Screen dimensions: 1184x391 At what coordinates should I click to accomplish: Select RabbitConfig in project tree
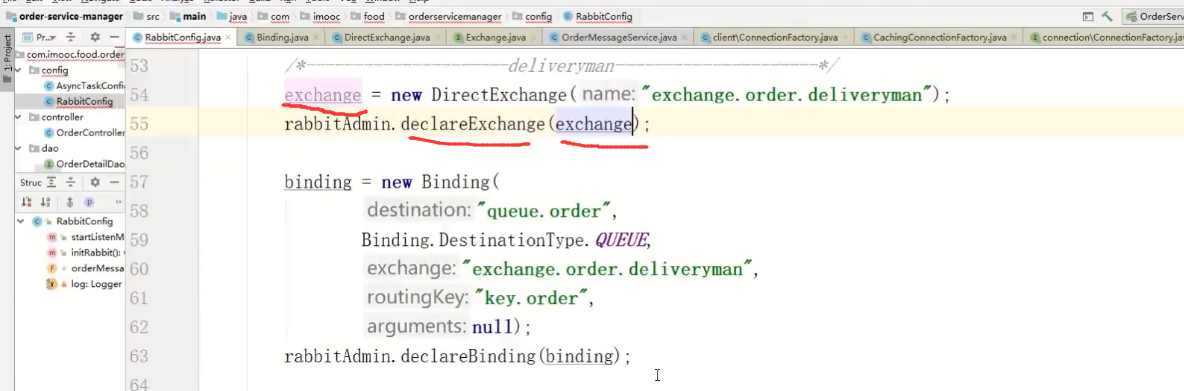pos(78,101)
